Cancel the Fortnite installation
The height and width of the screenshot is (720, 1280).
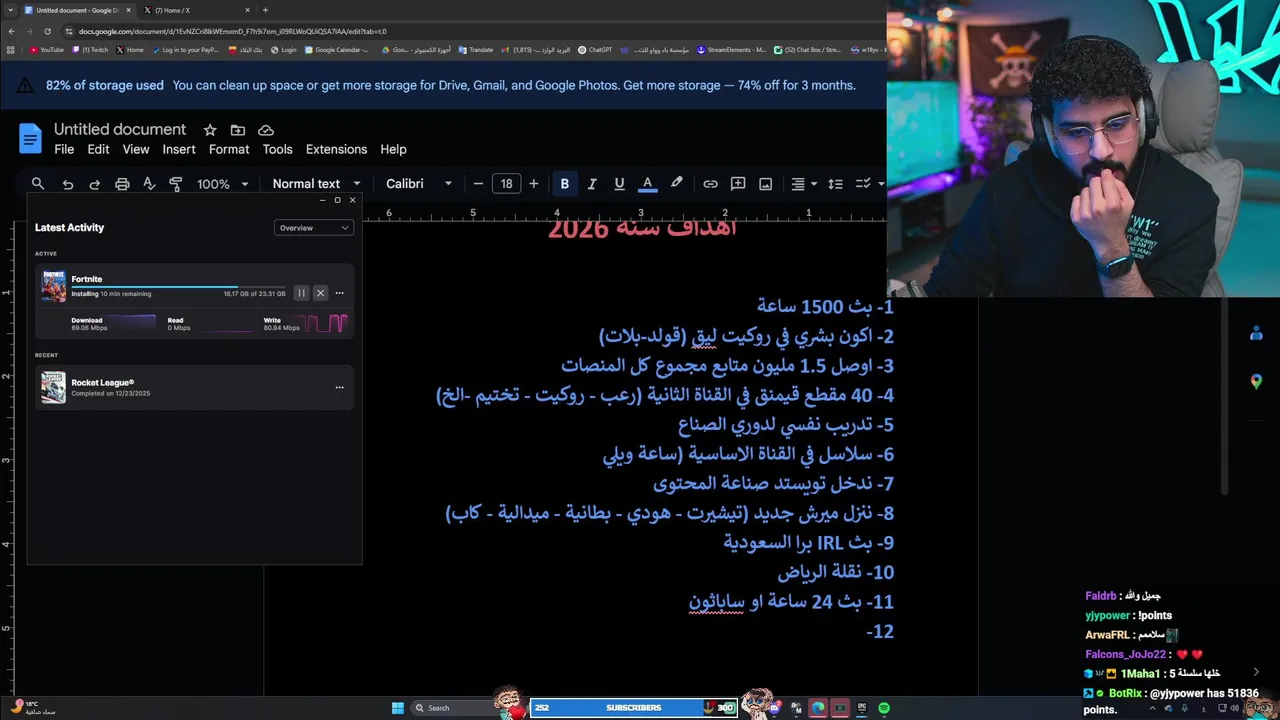point(320,293)
